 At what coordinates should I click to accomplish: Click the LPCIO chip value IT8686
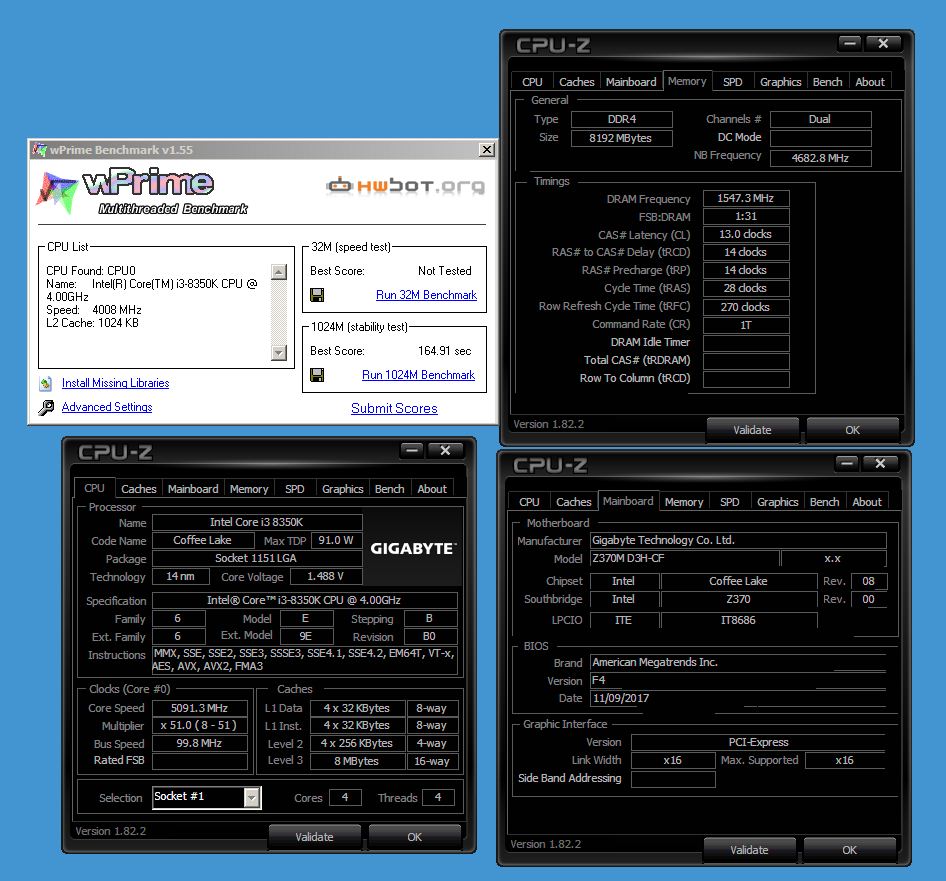(x=739, y=620)
